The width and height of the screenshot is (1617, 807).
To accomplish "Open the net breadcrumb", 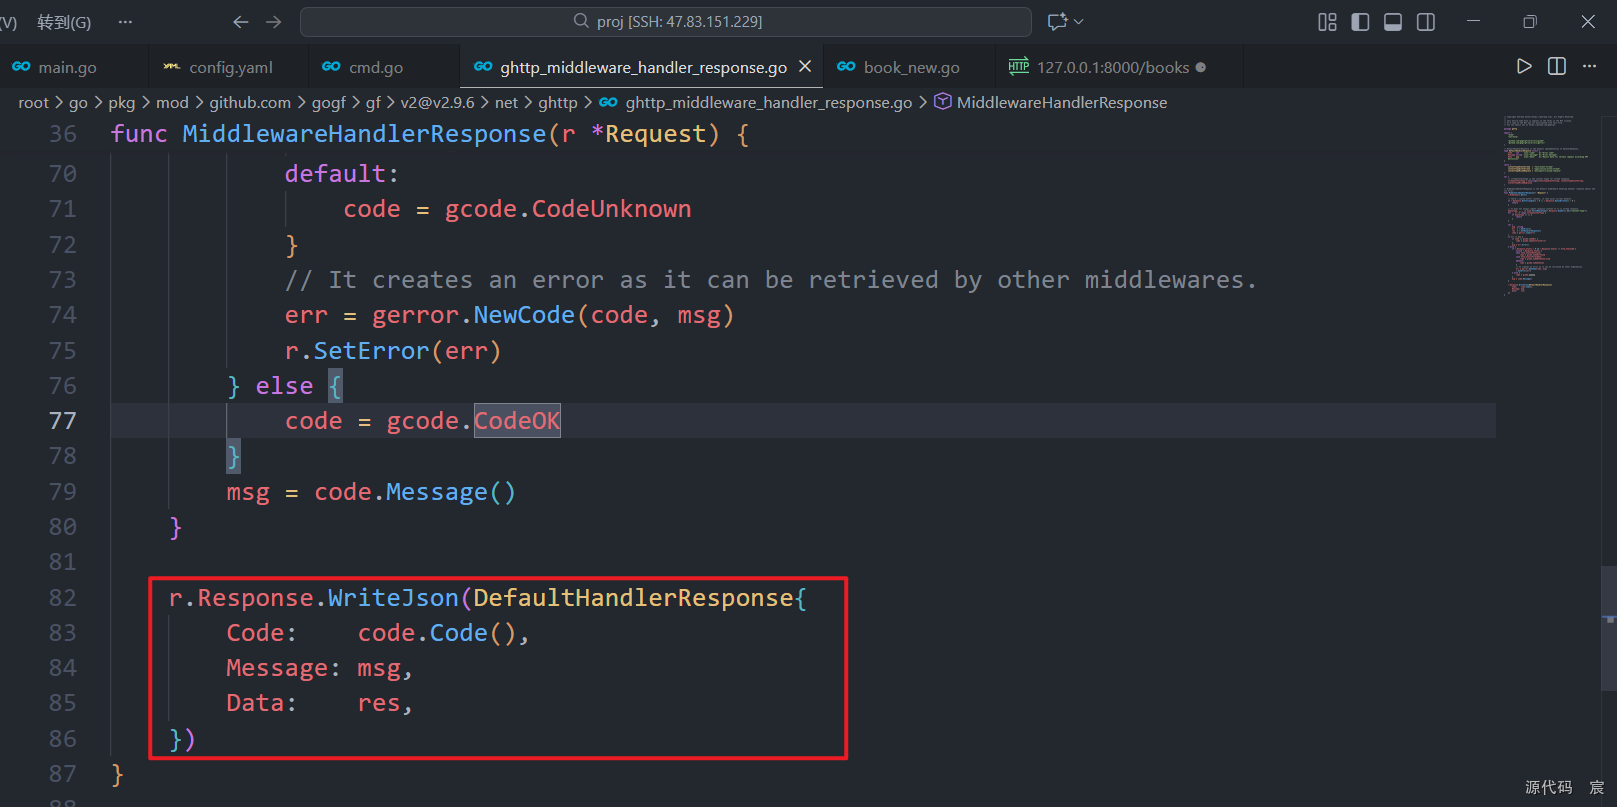I will point(506,102).
